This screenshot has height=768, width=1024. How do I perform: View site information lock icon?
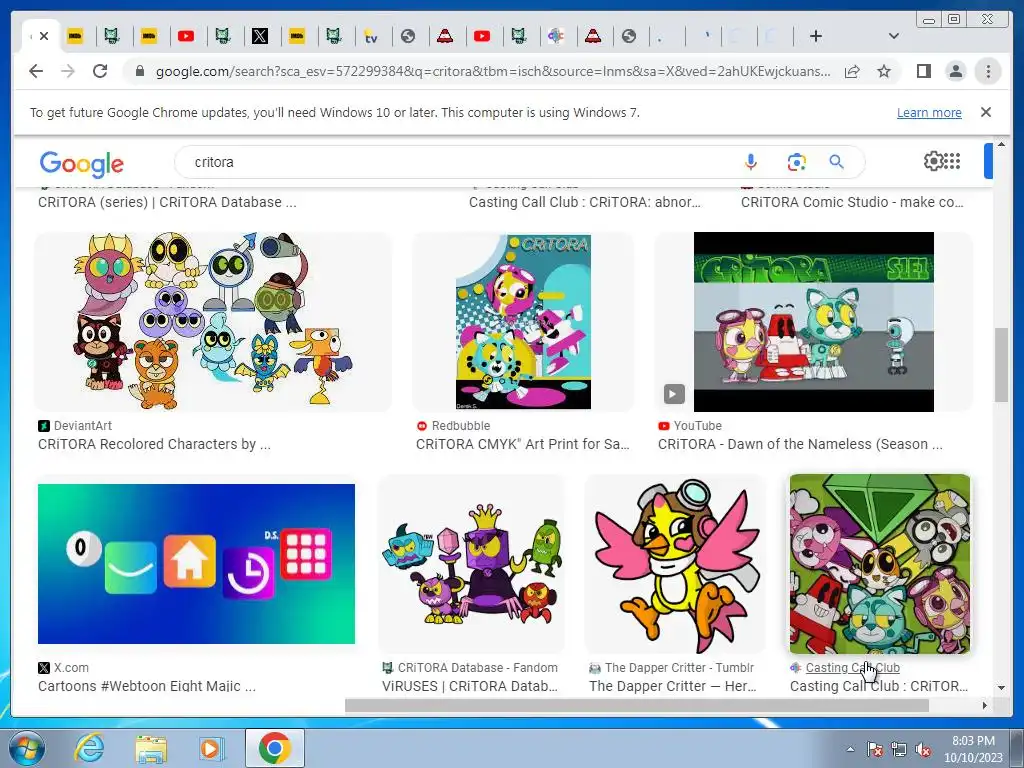[139, 71]
